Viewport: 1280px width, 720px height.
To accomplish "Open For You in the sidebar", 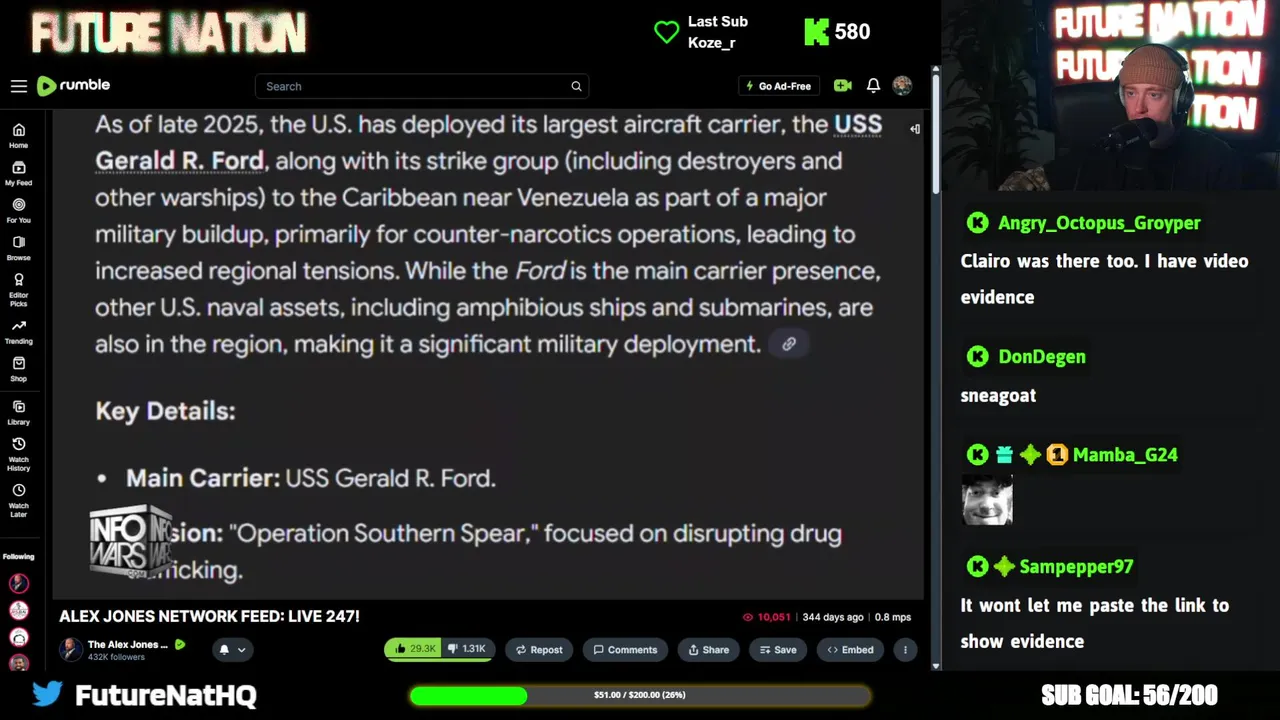I will 18,210.
